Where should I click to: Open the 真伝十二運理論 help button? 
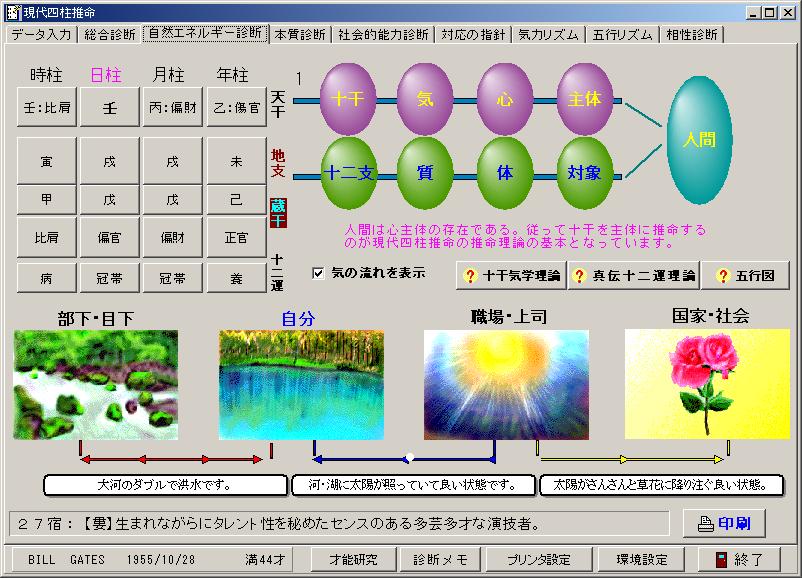(633, 276)
